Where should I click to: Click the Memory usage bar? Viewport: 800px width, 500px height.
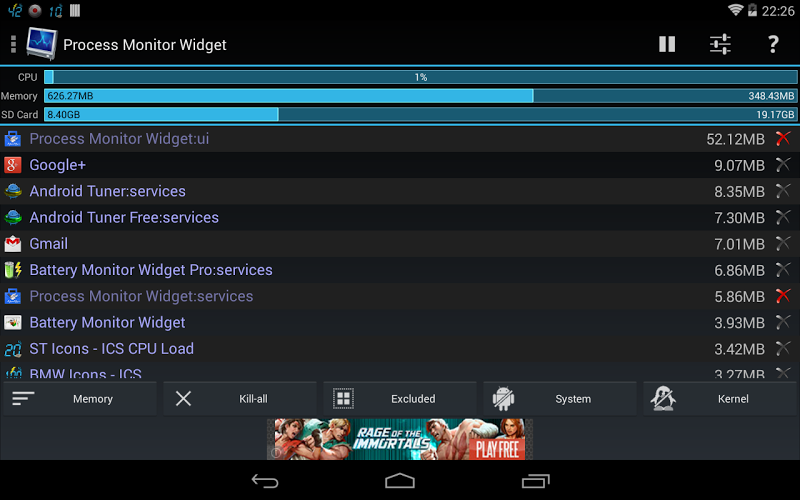(x=420, y=96)
